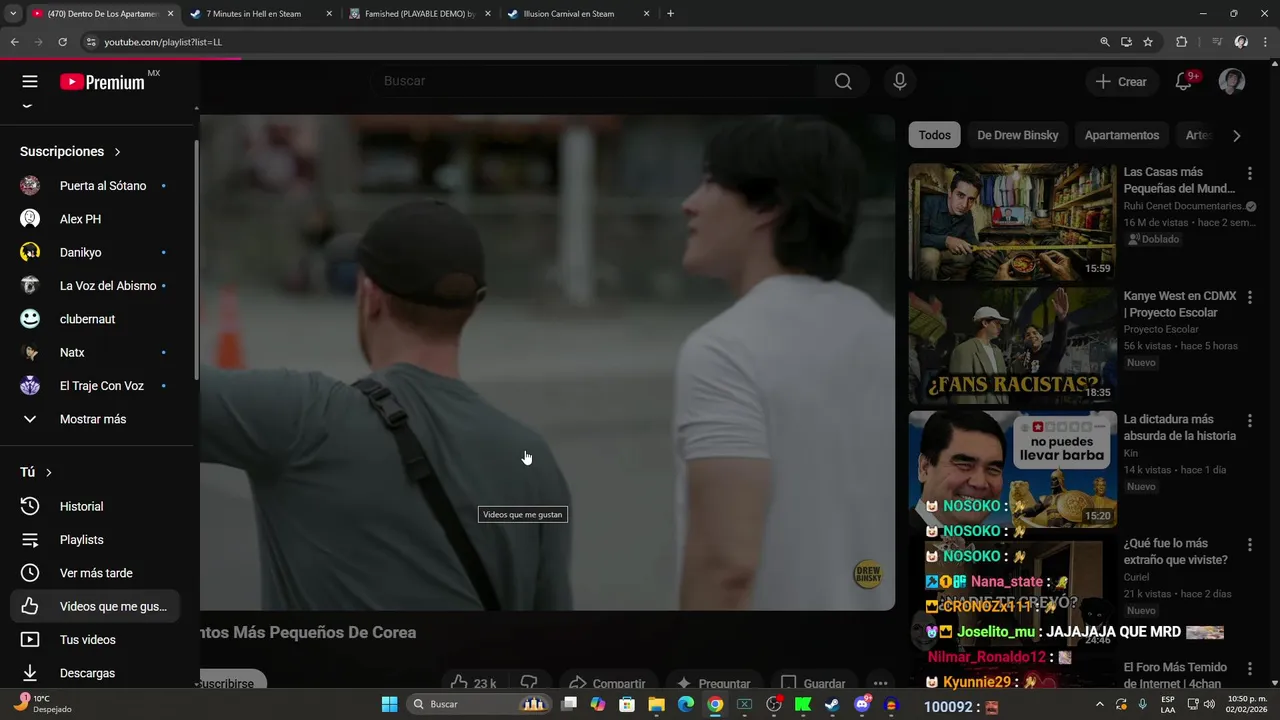Viewport: 1280px width, 720px height.
Task: Open the Tú section arrow
Action: [48, 473]
